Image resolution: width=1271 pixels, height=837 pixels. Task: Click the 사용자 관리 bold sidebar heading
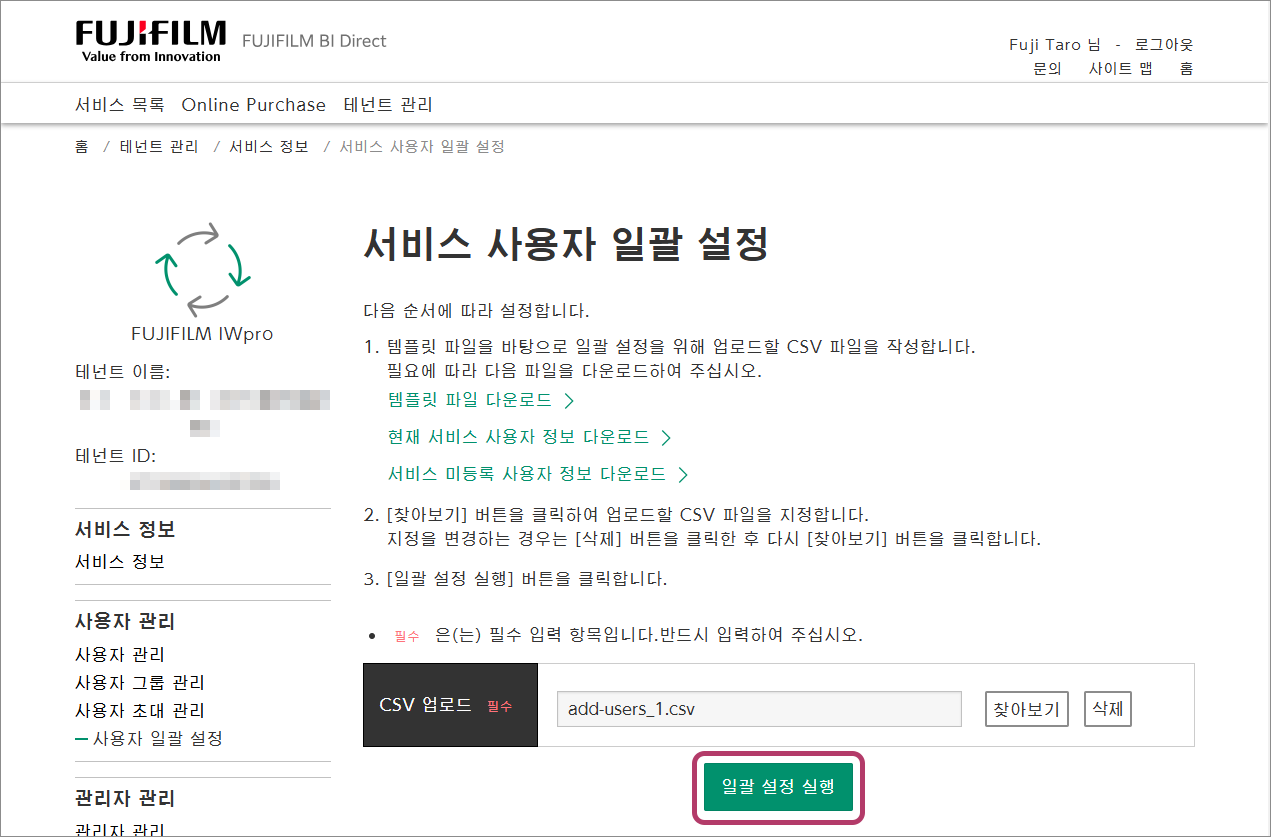coord(125,622)
